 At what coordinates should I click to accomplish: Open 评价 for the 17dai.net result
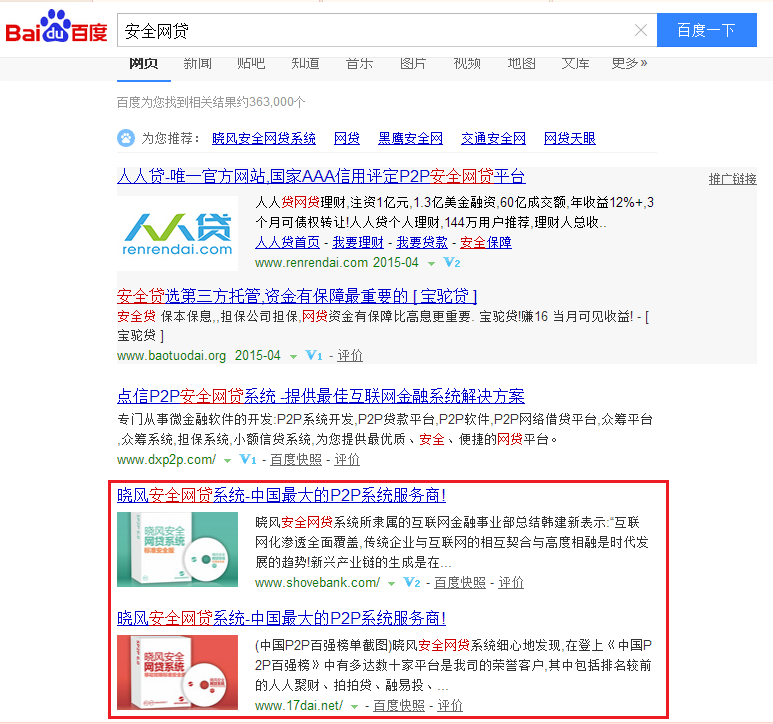point(450,706)
